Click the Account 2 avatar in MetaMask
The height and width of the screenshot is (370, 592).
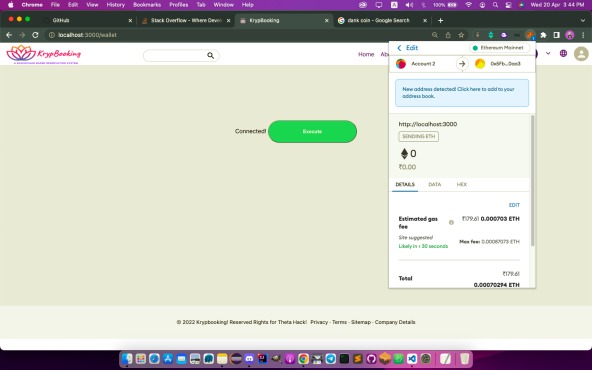coord(401,64)
